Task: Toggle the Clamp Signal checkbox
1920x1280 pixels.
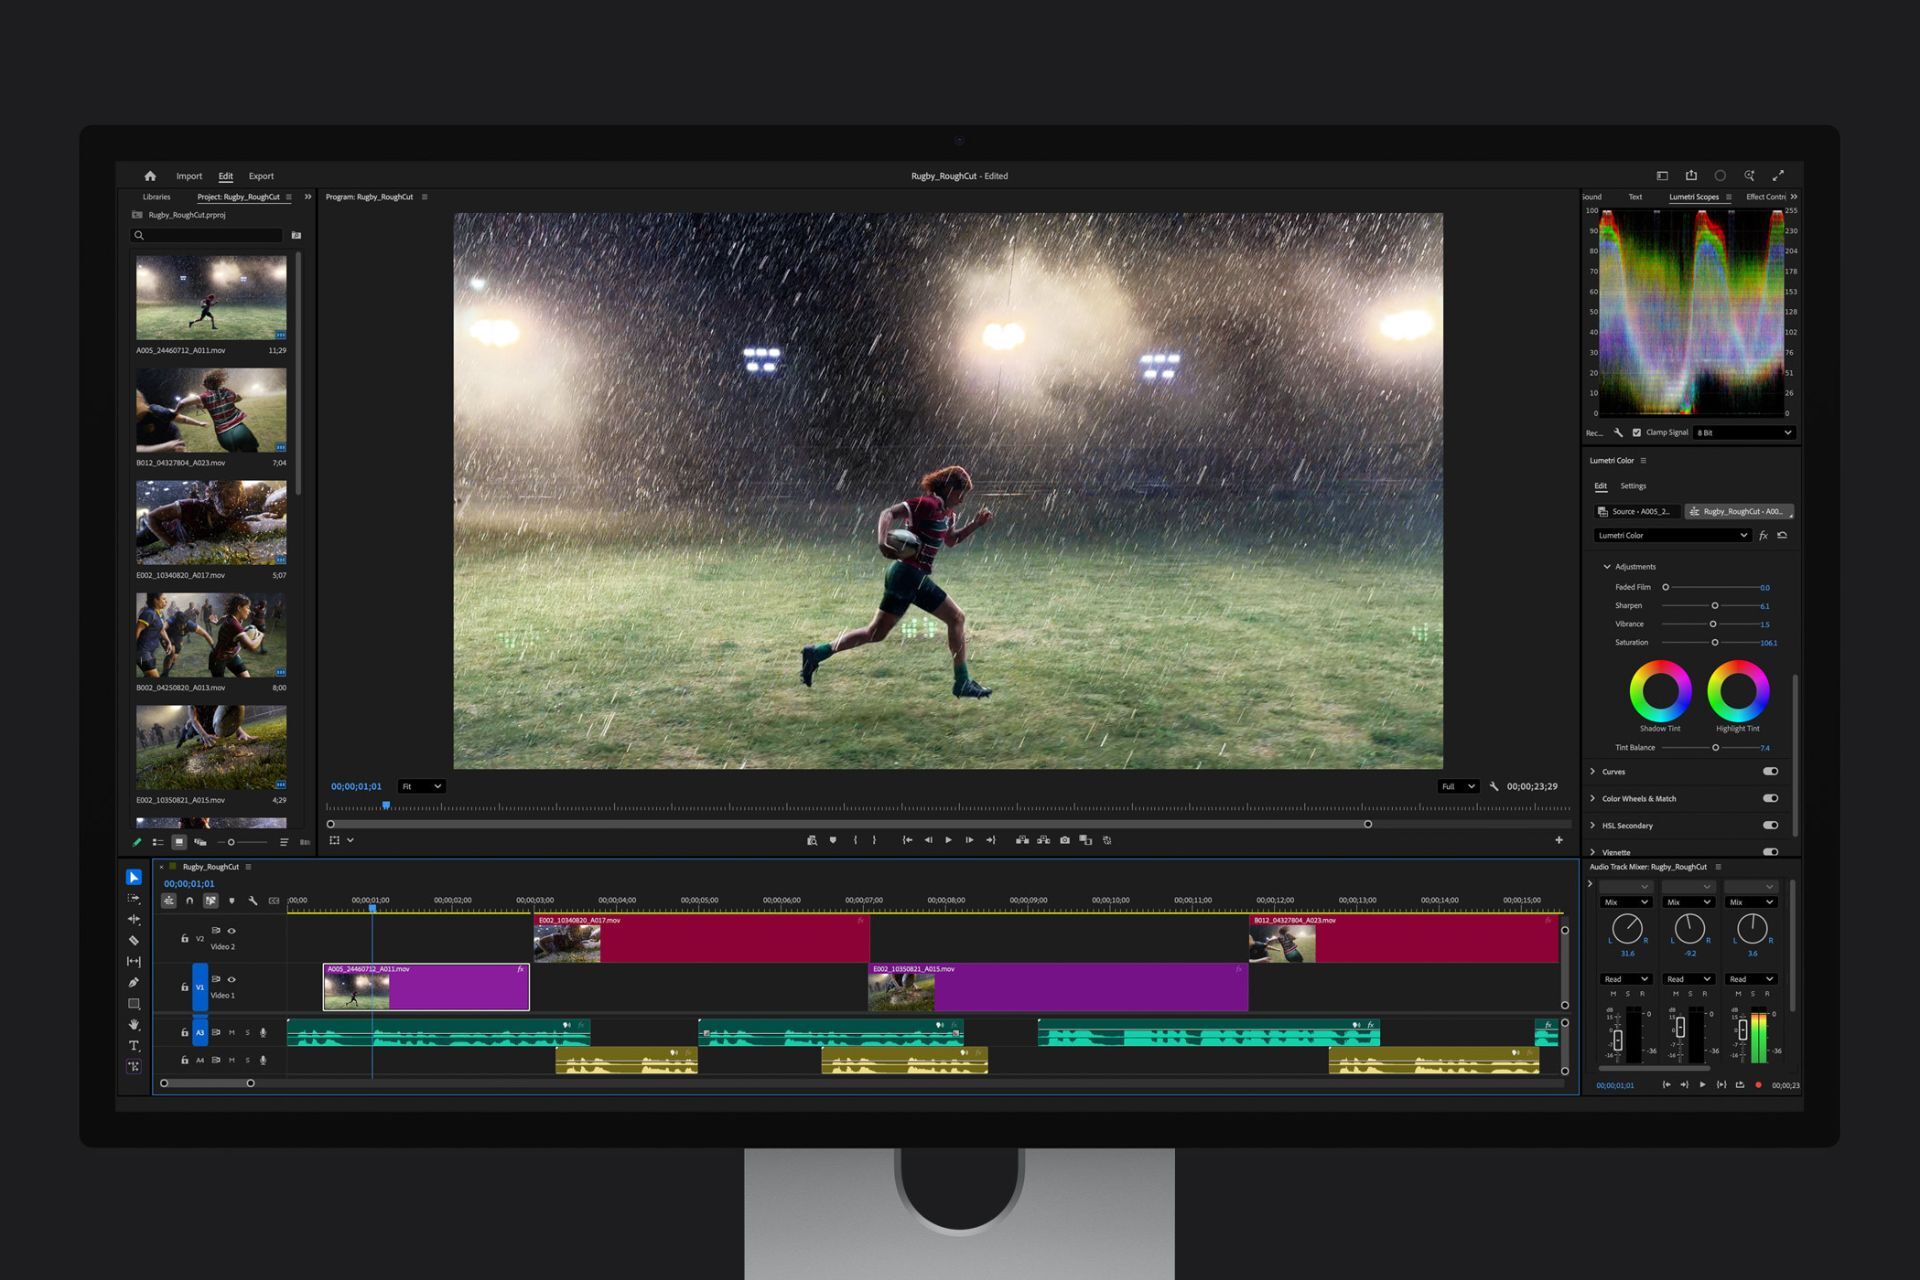Action: tap(1637, 433)
